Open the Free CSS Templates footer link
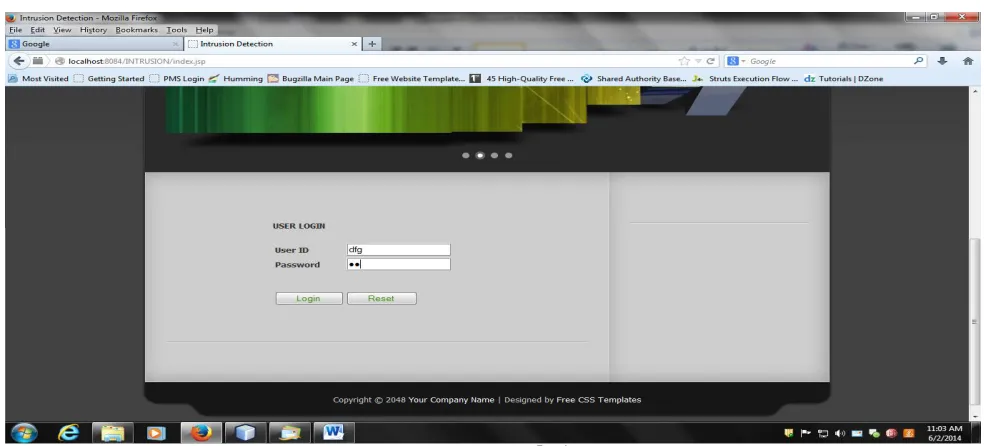 pyautogui.click(x=599, y=400)
